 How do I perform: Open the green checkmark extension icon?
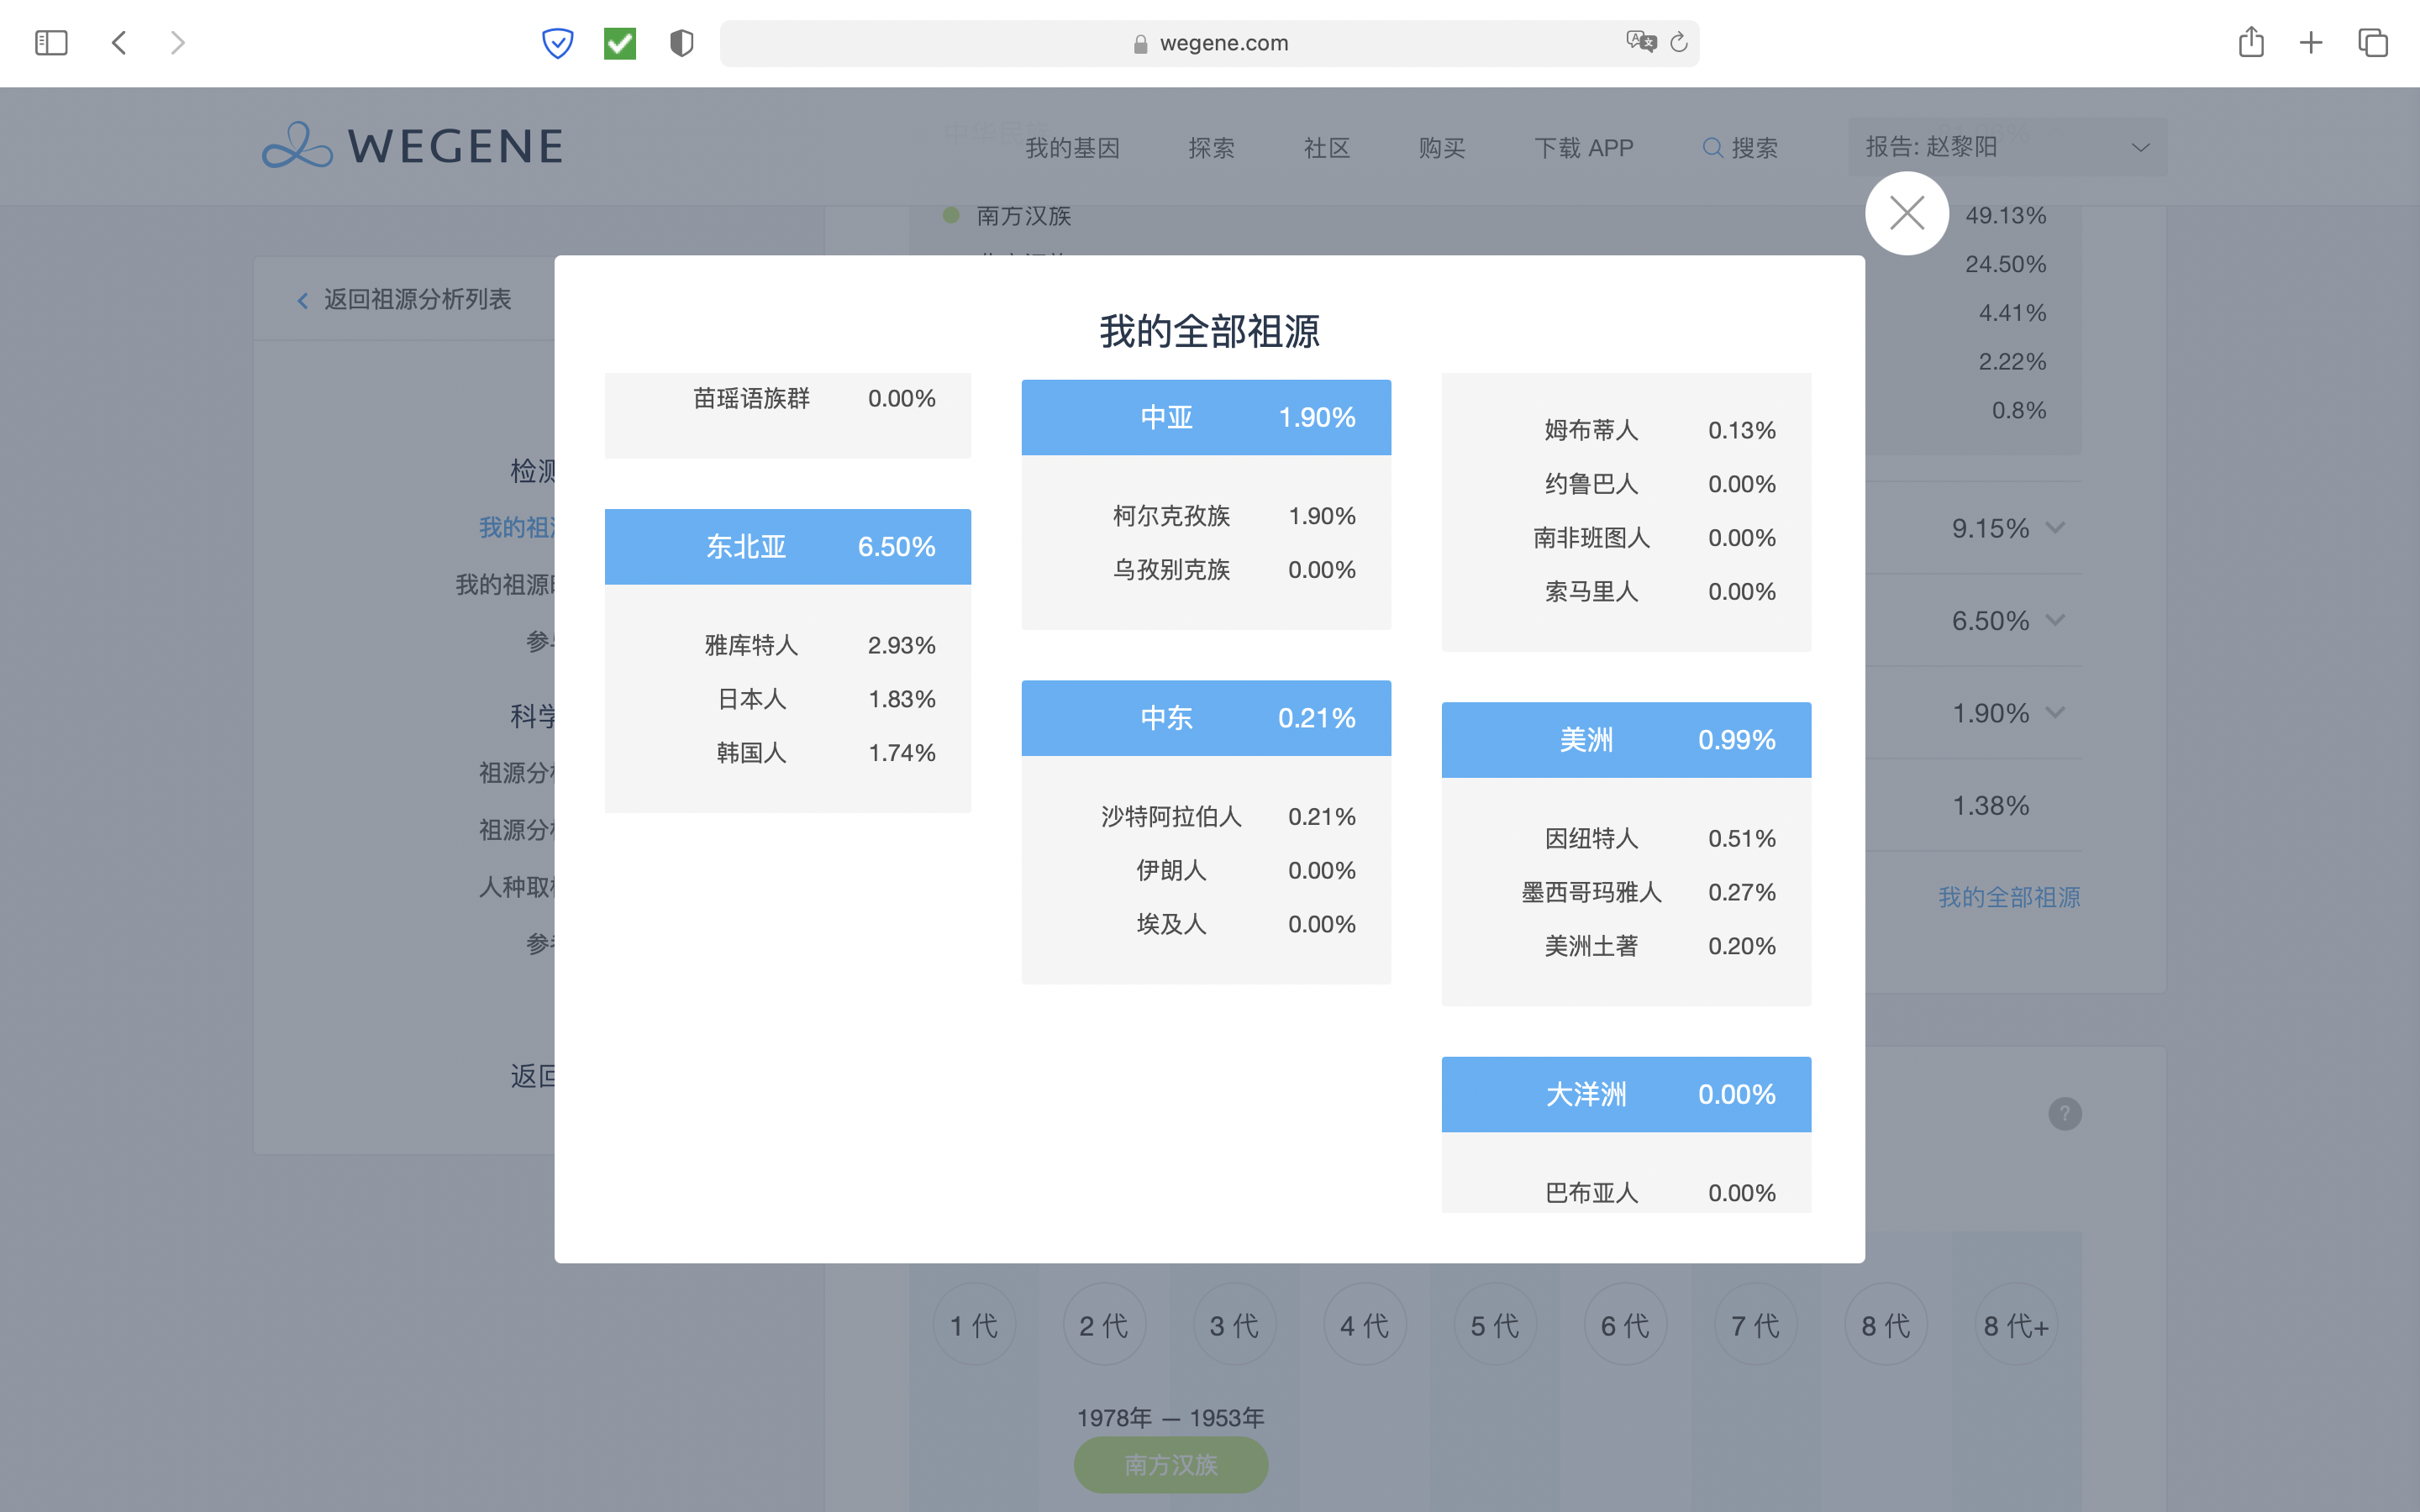click(x=620, y=43)
